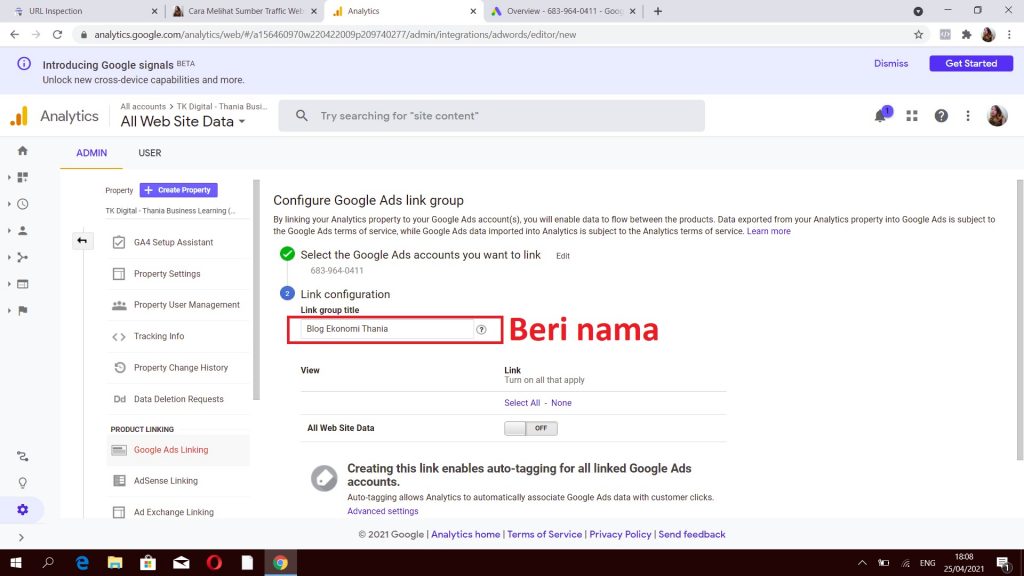
Task: Click the Link group title help icon
Action: click(x=481, y=330)
